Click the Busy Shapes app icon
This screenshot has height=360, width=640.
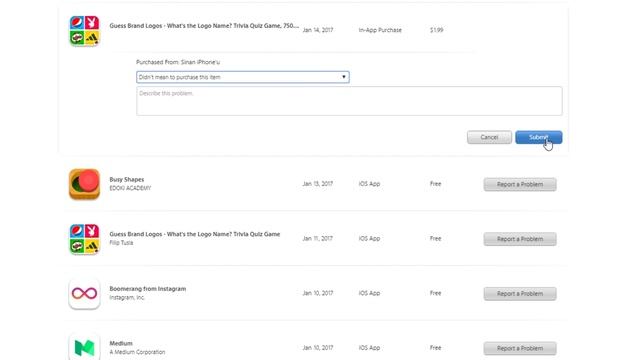(84, 184)
